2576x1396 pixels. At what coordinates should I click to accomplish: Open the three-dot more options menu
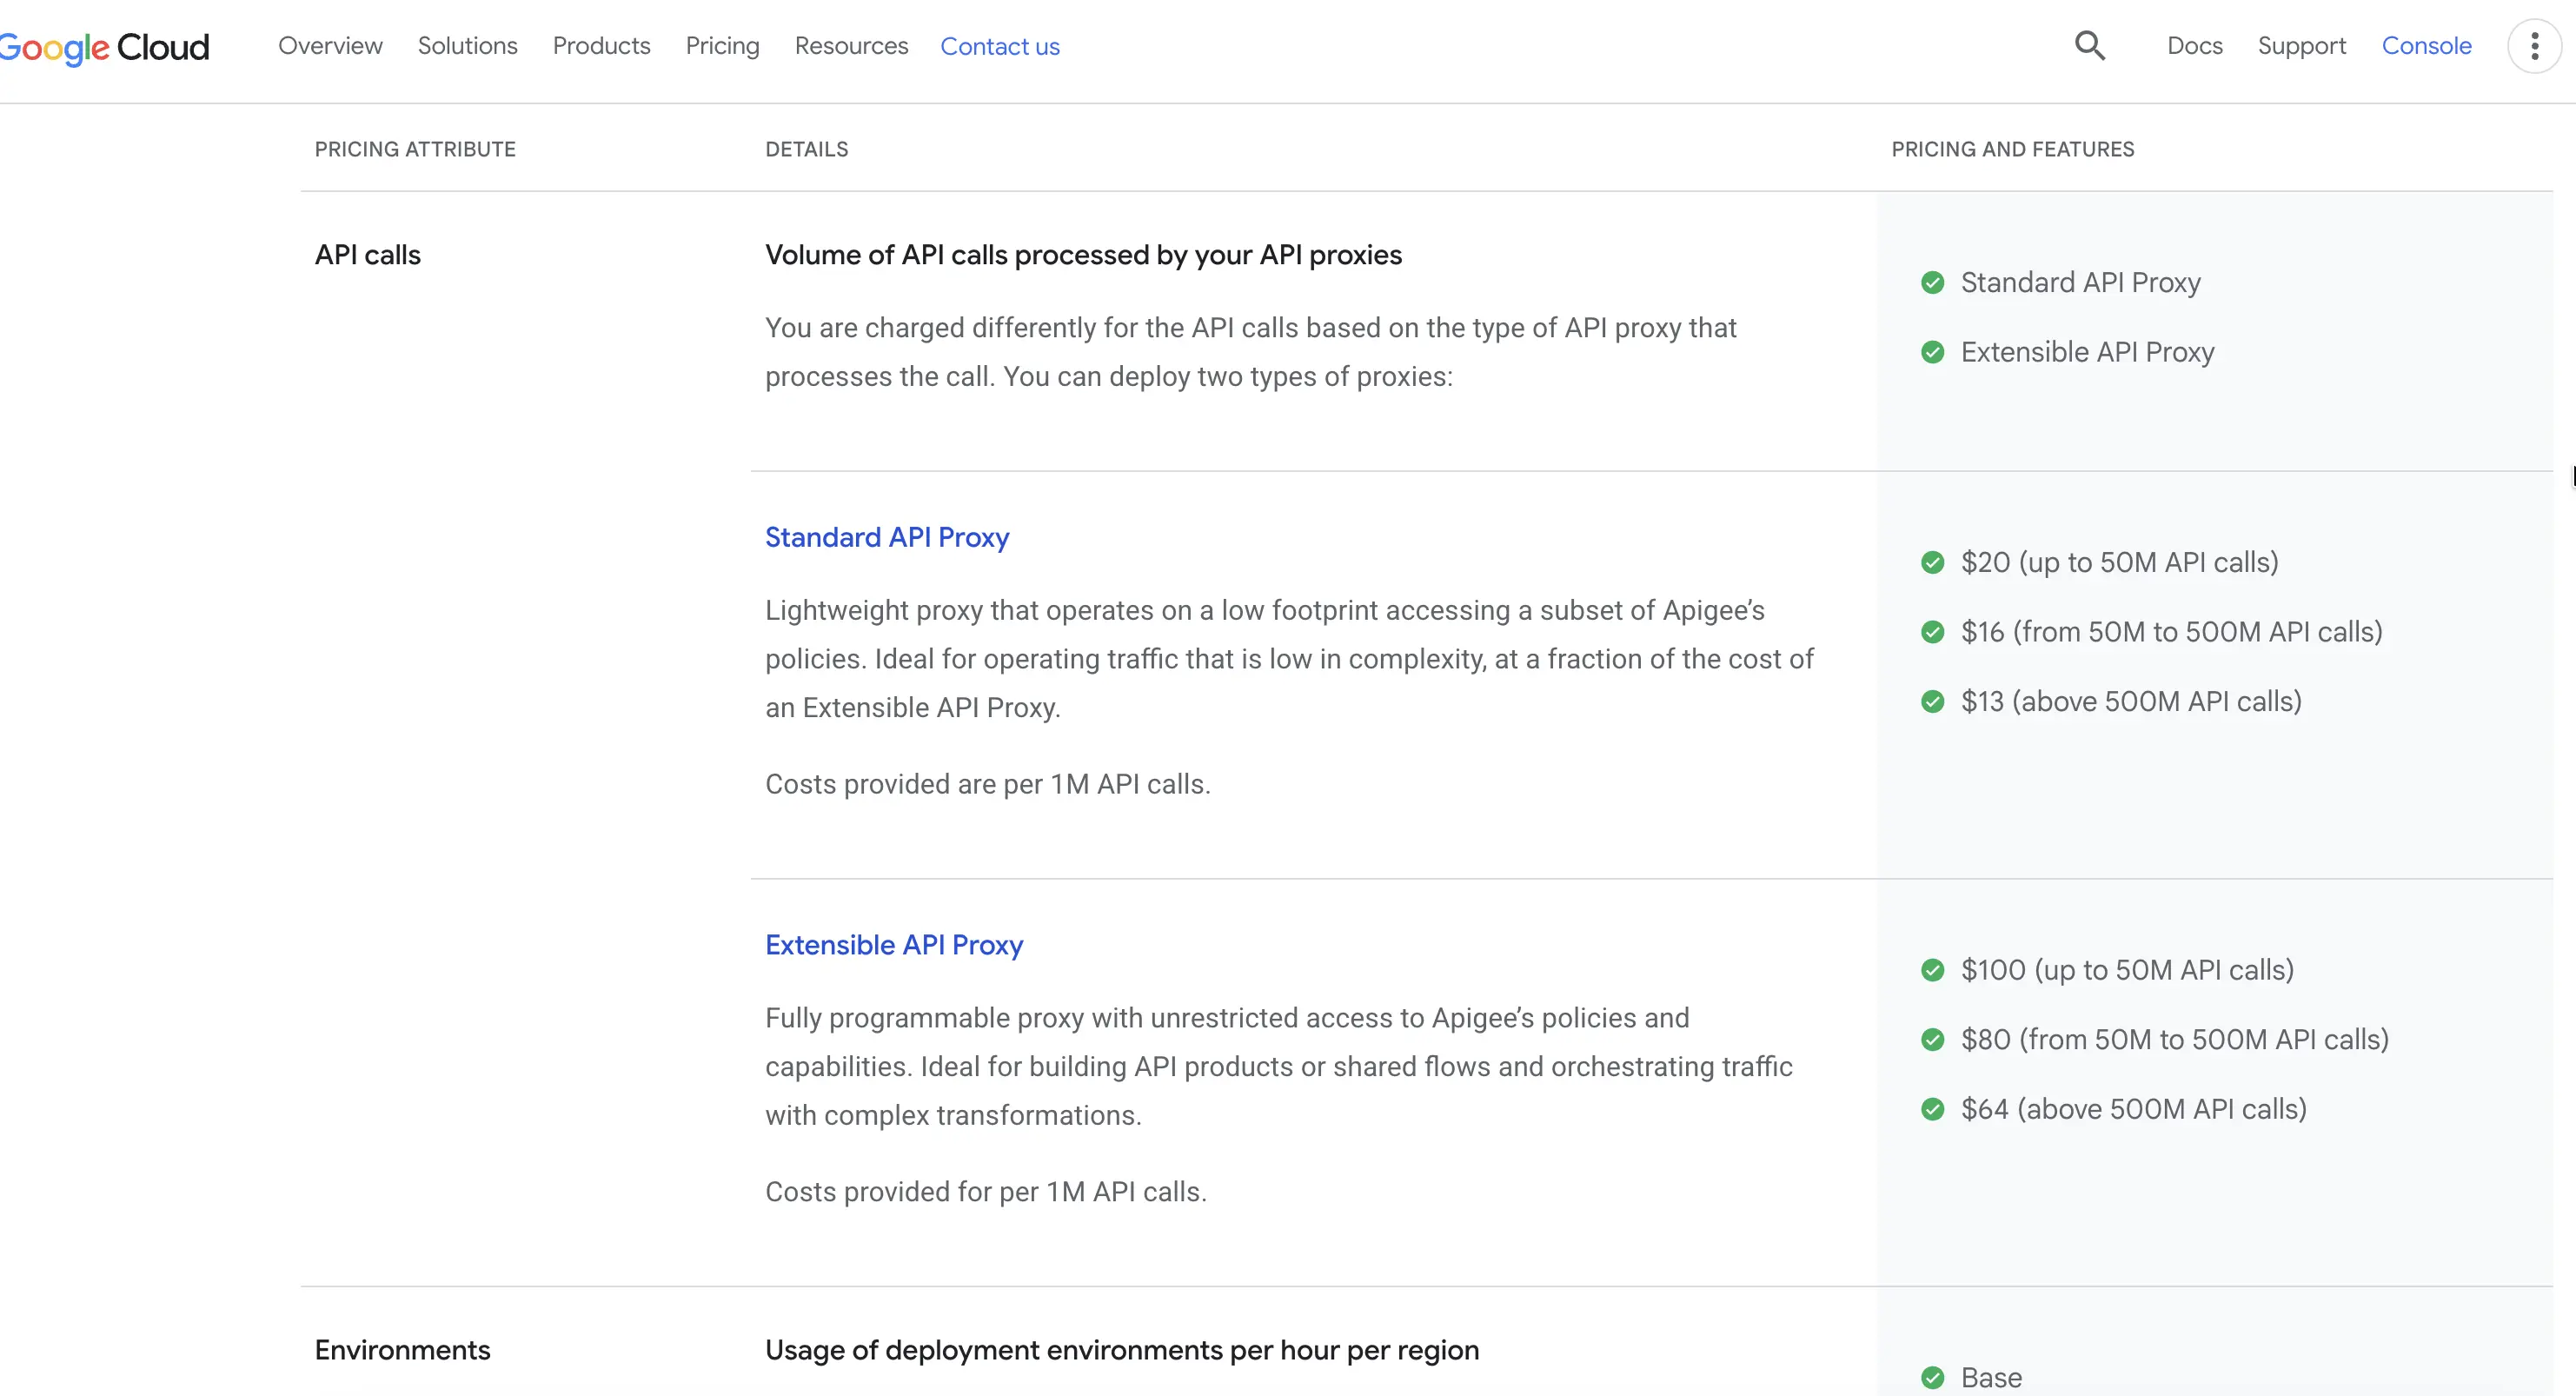2534,46
